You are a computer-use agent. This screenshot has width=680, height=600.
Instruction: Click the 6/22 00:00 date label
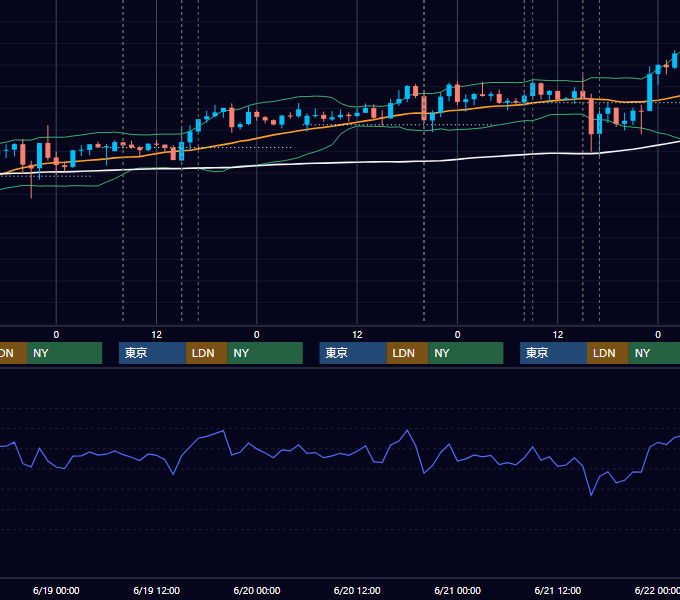coord(657,590)
